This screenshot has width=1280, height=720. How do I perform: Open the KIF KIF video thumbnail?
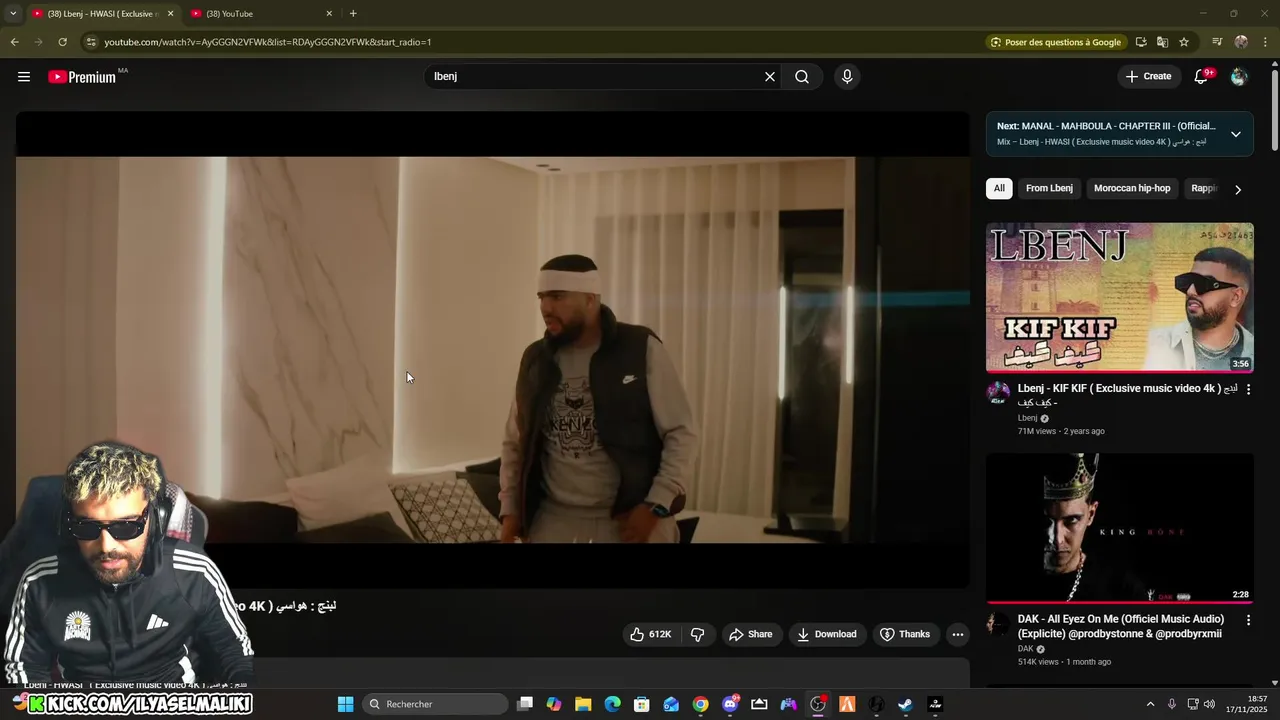[x=1120, y=298]
